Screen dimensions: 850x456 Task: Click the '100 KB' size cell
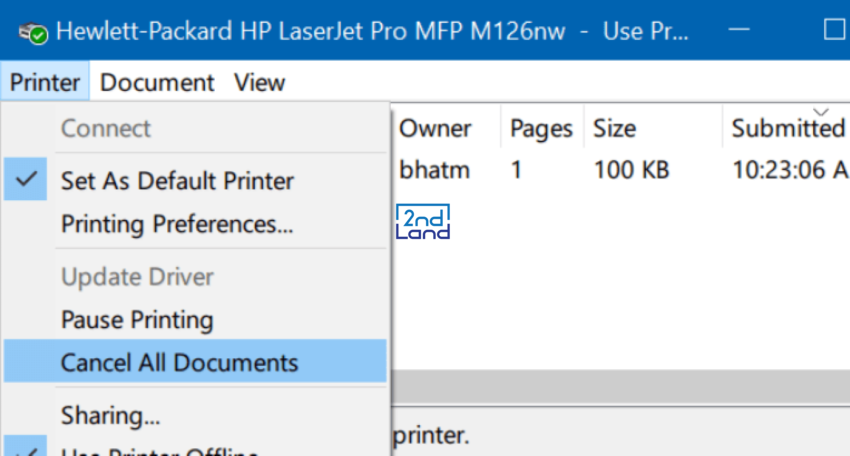click(631, 170)
